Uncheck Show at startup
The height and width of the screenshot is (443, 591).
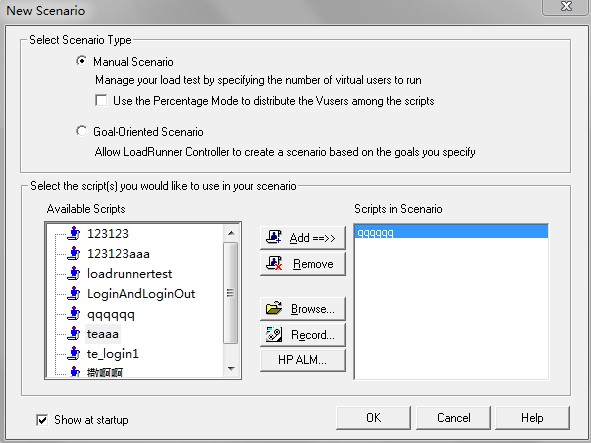click(x=42, y=420)
